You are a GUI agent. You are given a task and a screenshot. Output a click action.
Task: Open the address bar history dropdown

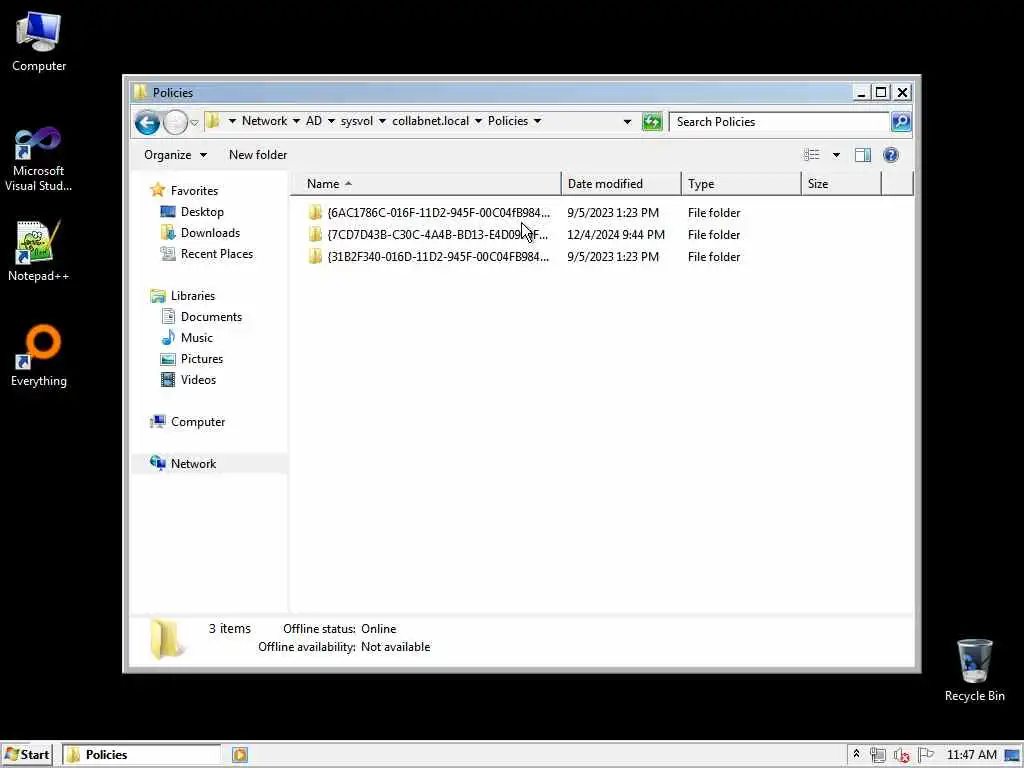pos(627,121)
